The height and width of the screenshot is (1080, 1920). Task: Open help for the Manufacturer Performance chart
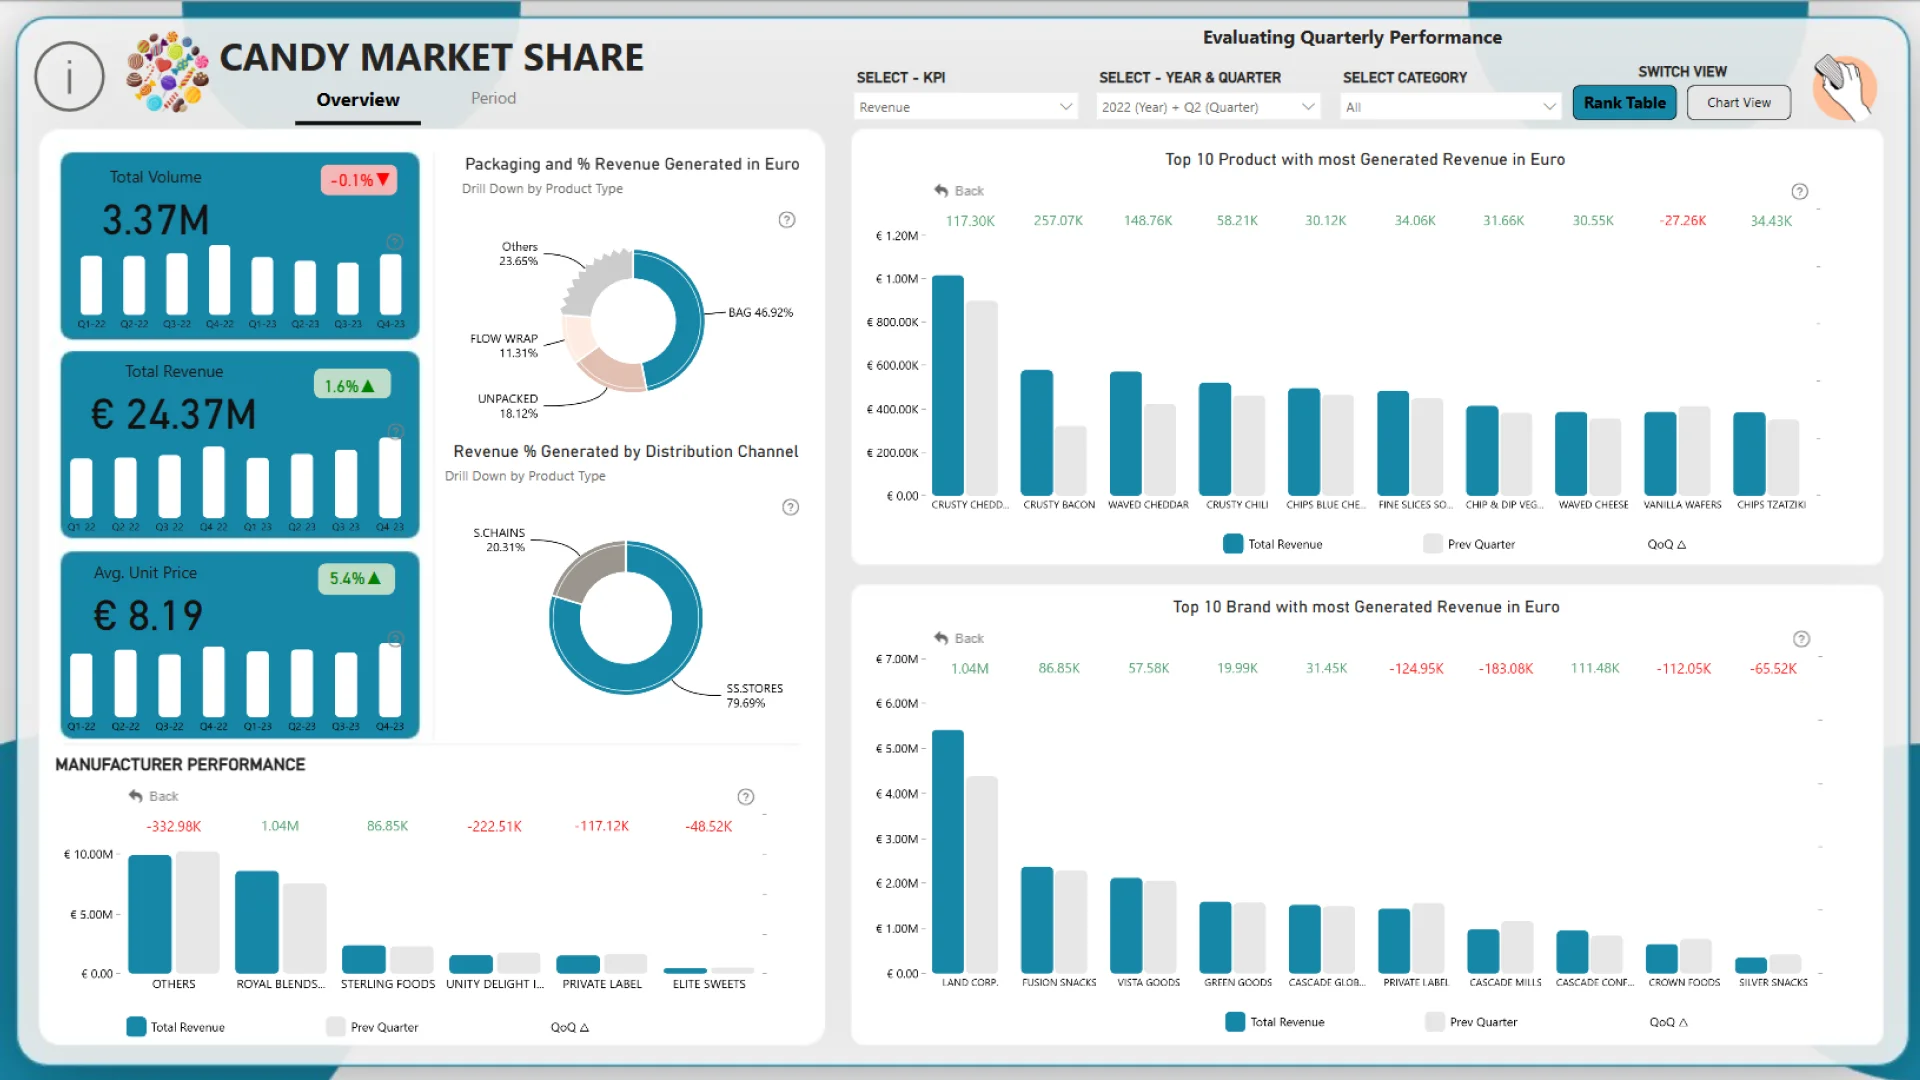(x=746, y=797)
